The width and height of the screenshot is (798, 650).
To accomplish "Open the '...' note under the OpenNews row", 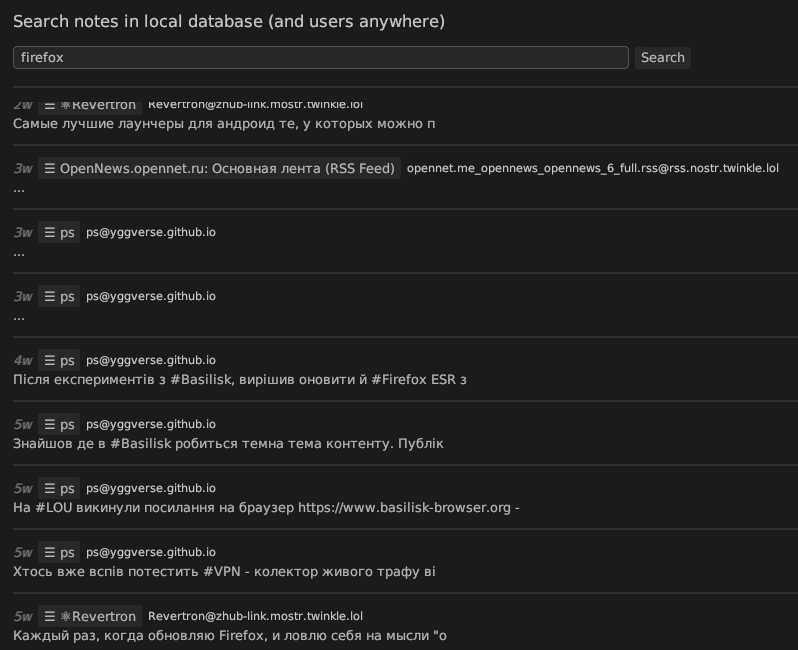I will pos(19,189).
